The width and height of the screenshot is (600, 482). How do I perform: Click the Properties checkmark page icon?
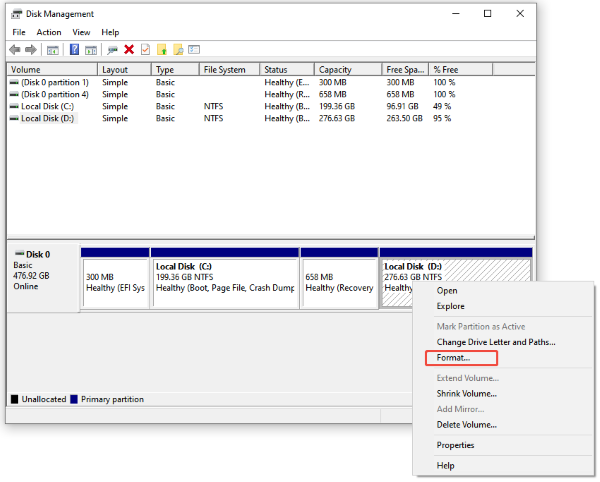click(x=145, y=50)
